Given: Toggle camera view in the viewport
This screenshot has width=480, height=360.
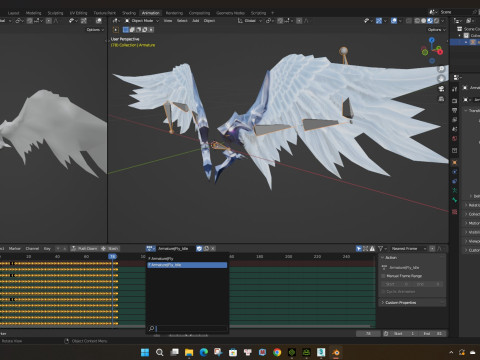Looking at the screenshot, I should [x=441, y=89].
